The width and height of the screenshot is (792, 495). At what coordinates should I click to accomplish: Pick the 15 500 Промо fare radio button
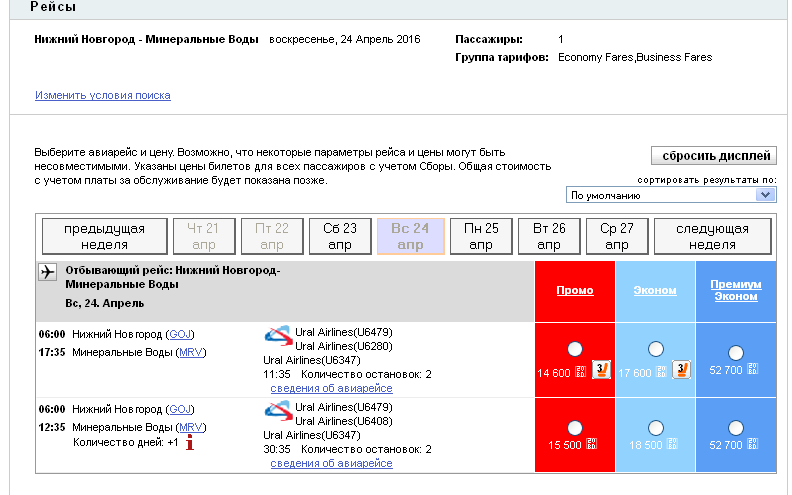coord(574,425)
